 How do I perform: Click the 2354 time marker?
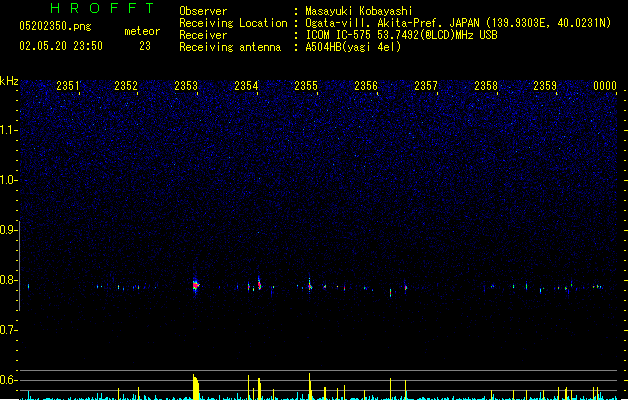[x=246, y=86]
